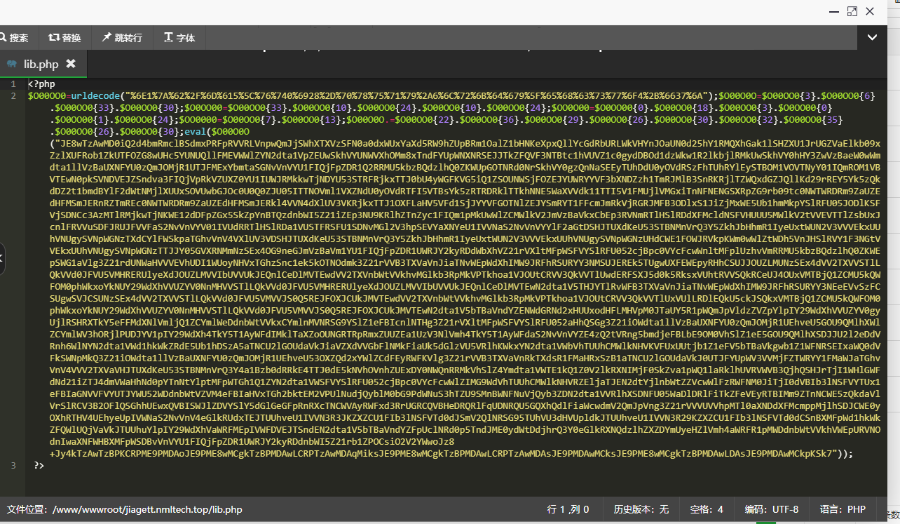Click the 行 1, 列 0 cursor position
The width and height of the screenshot is (900, 524).
point(565,509)
